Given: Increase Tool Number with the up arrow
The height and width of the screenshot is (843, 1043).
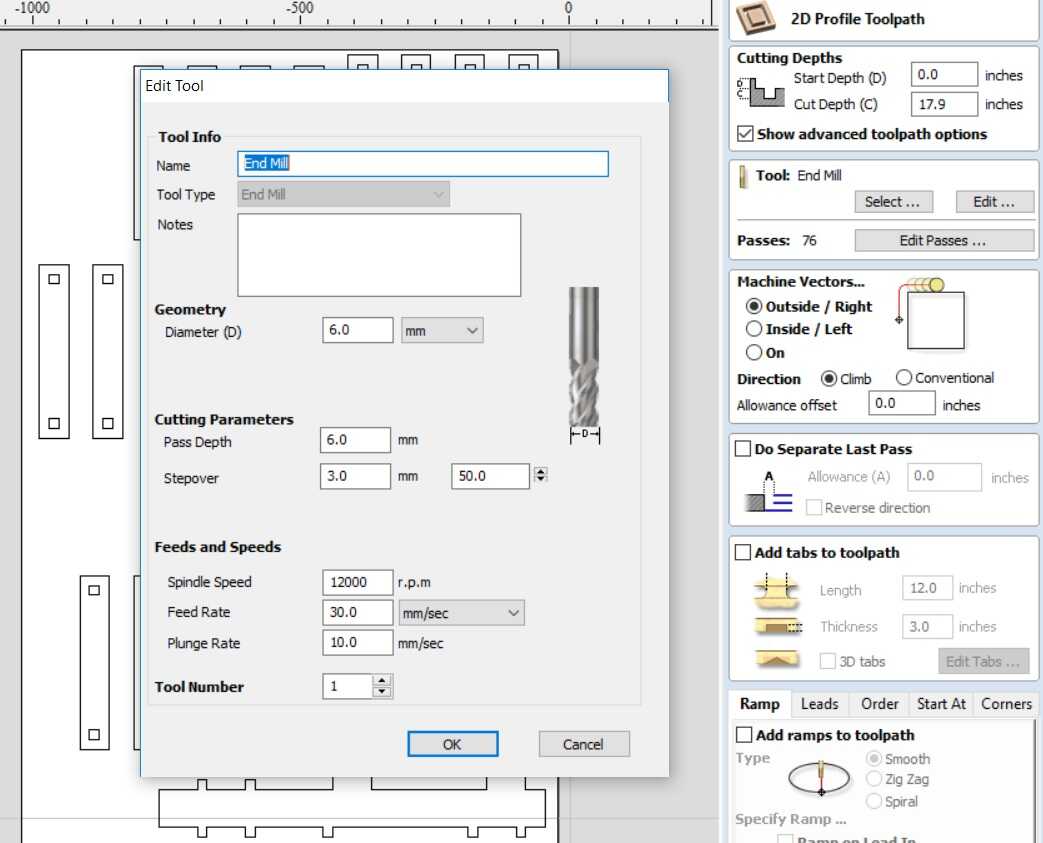Looking at the screenshot, I should (x=382, y=680).
